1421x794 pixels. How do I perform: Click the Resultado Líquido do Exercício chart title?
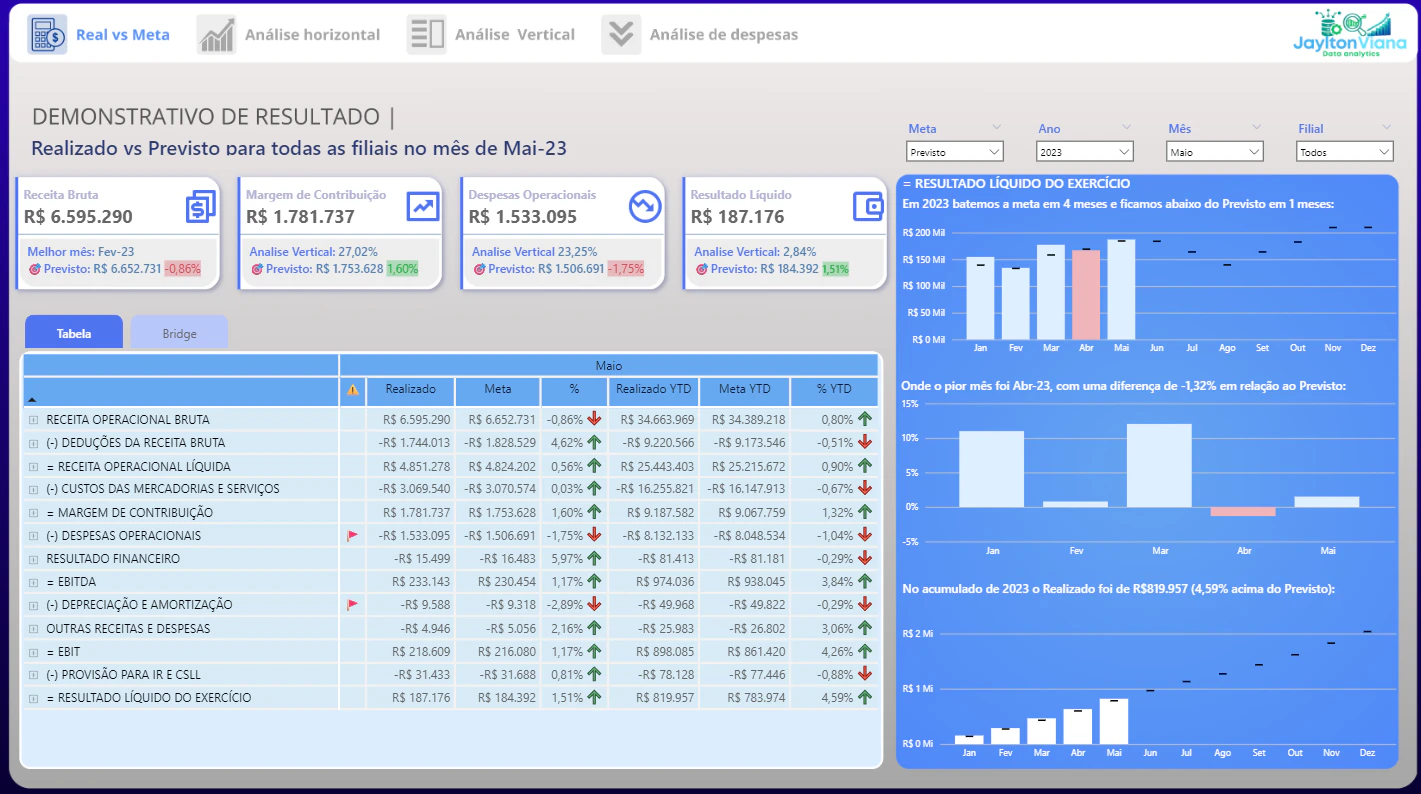1016,184
